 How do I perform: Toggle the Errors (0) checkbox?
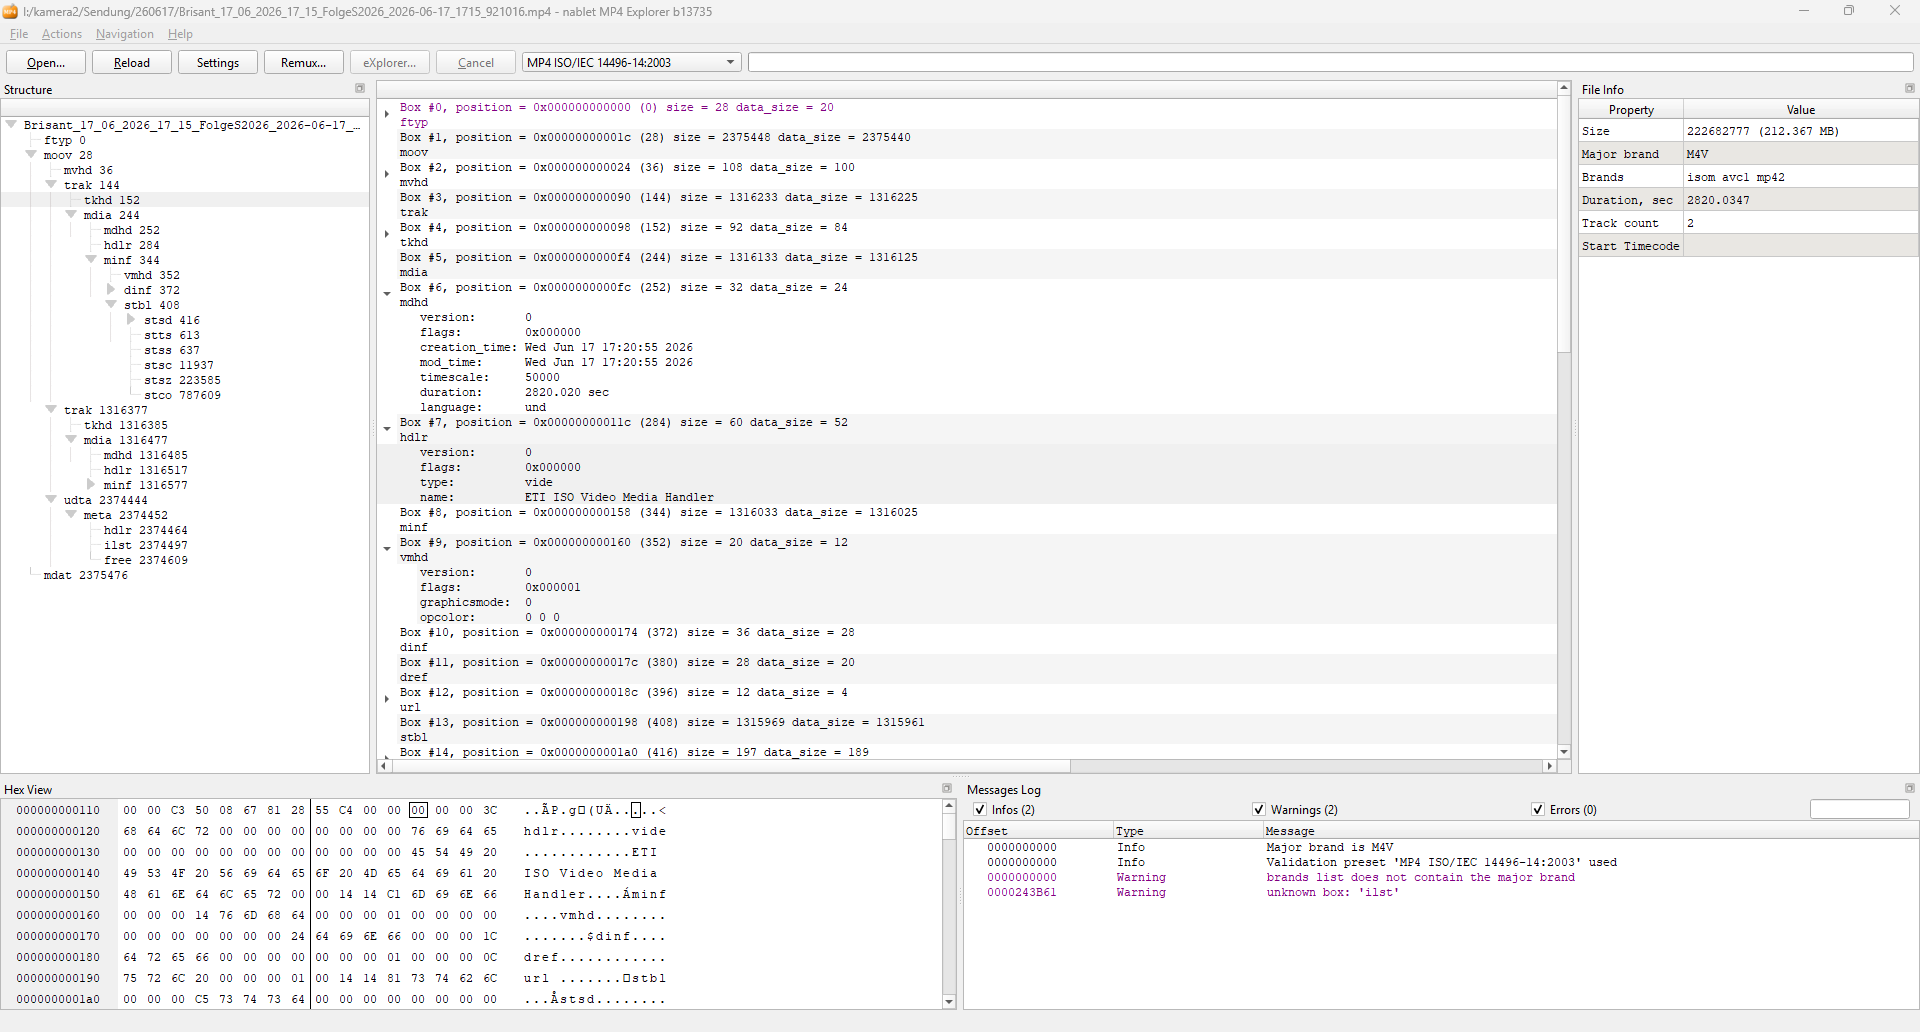1538,810
